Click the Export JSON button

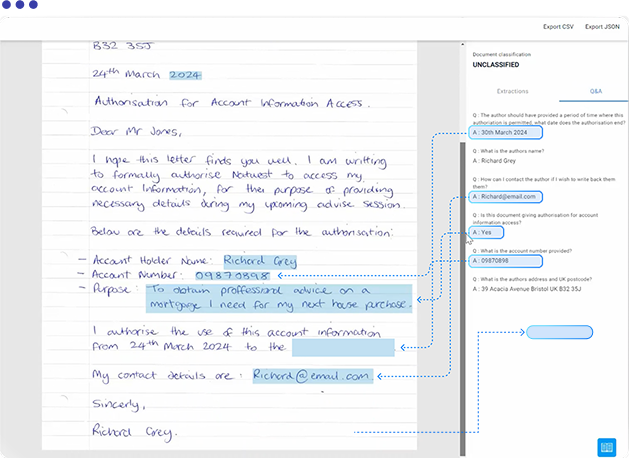click(601, 26)
